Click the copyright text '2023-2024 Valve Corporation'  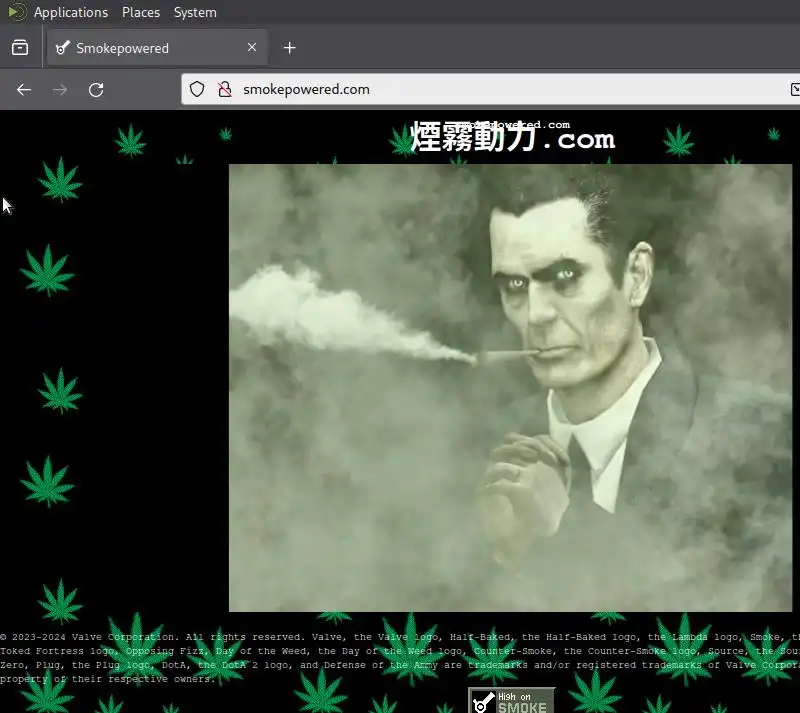pos(95,637)
